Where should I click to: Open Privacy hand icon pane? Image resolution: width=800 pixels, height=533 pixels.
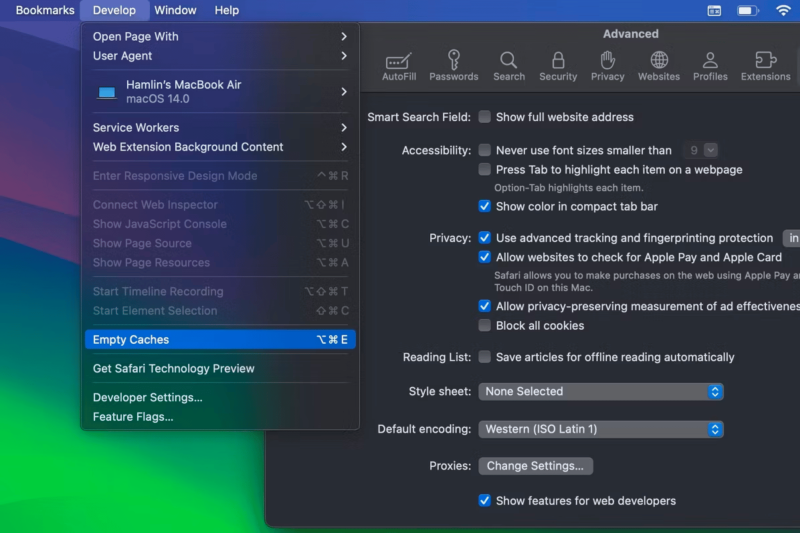click(607, 66)
